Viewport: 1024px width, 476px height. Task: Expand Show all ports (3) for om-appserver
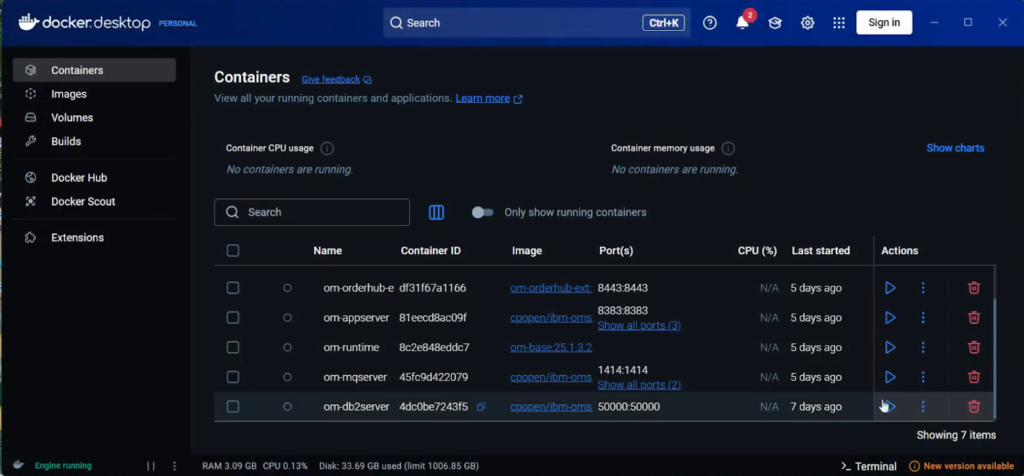tap(638, 326)
